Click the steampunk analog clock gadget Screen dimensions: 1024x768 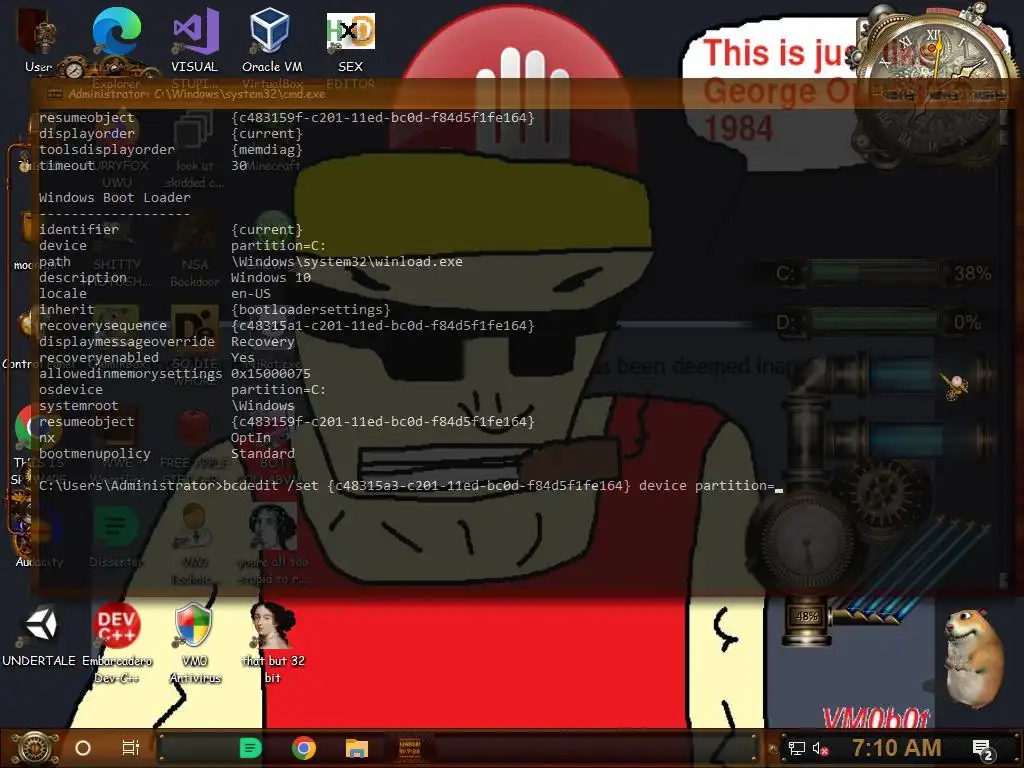934,85
